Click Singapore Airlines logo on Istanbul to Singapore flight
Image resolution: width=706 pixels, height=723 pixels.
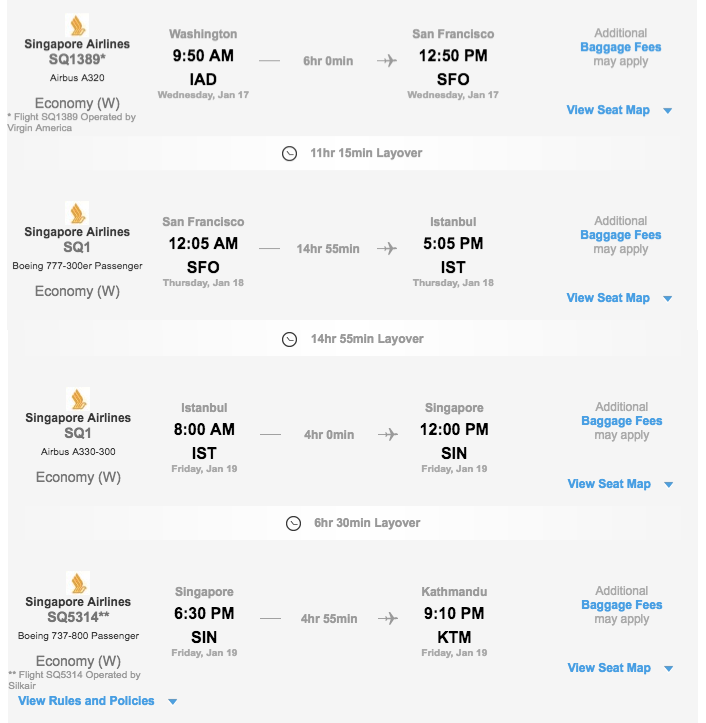[x=78, y=399]
